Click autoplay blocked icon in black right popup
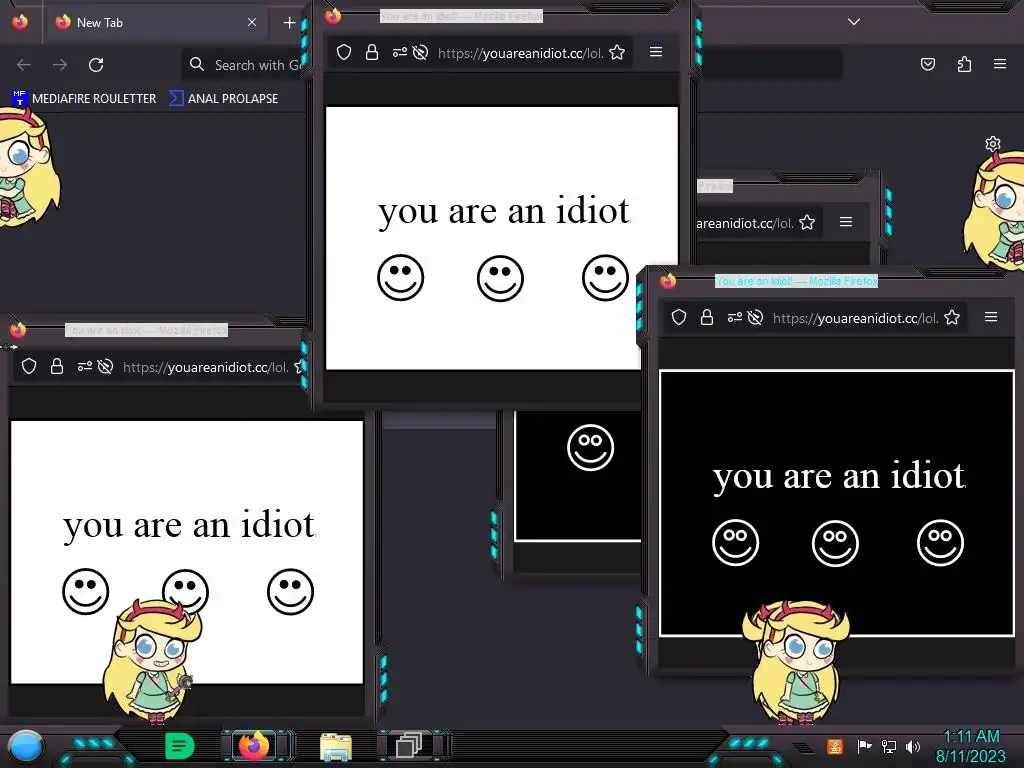Viewport: 1024px width, 768px height. (x=756, y=317)
